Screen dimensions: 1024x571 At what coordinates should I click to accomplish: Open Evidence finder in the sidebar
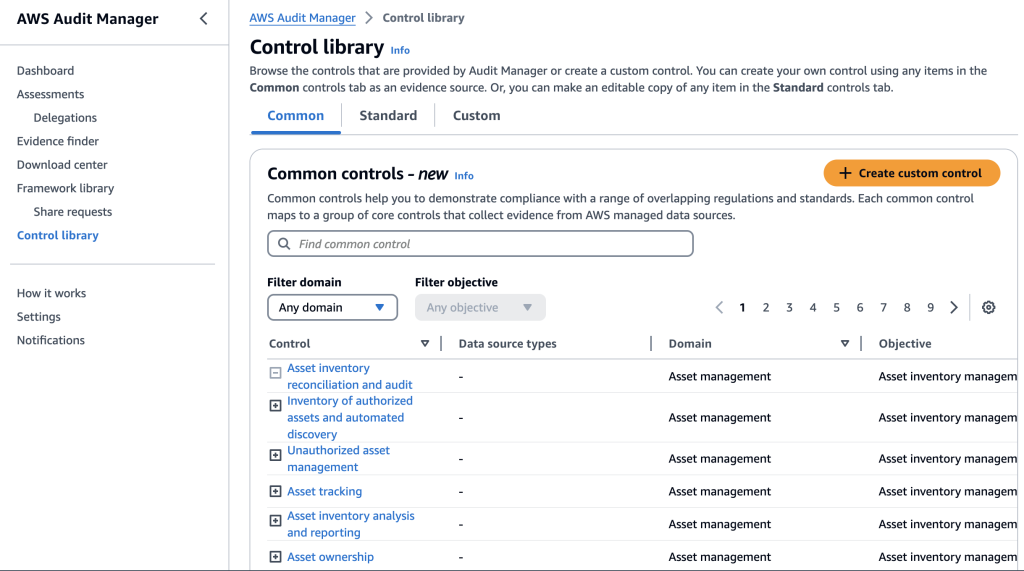tap(57, 141)
